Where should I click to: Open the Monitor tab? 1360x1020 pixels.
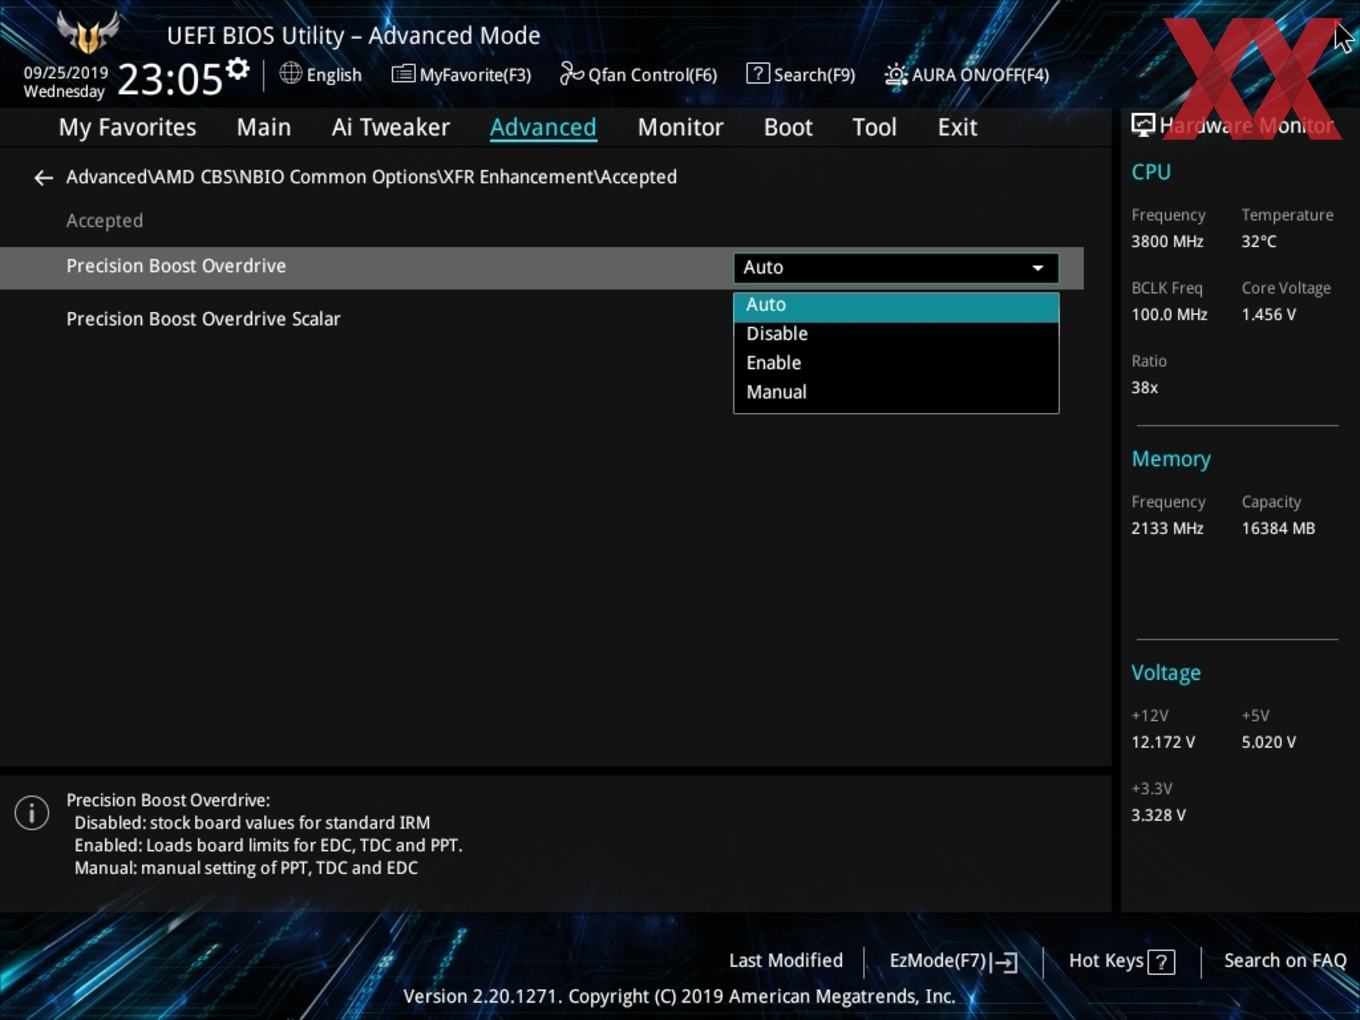tap(680, 127)
